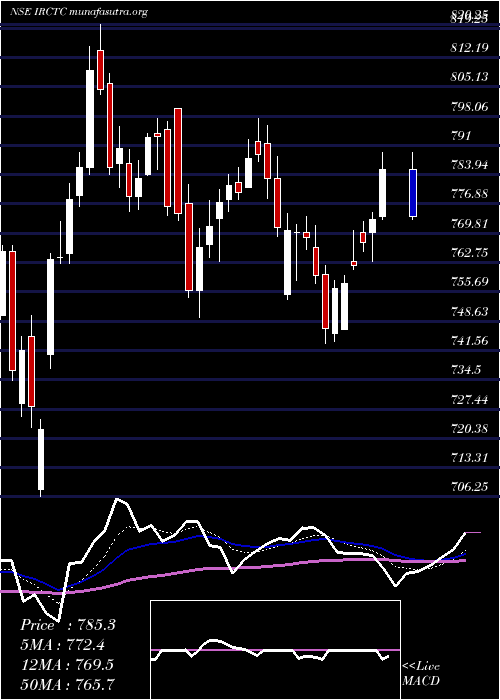Screen dimensions: 500x700
Task: Click the 805.13 price axis label
Action: coord(470,77)
